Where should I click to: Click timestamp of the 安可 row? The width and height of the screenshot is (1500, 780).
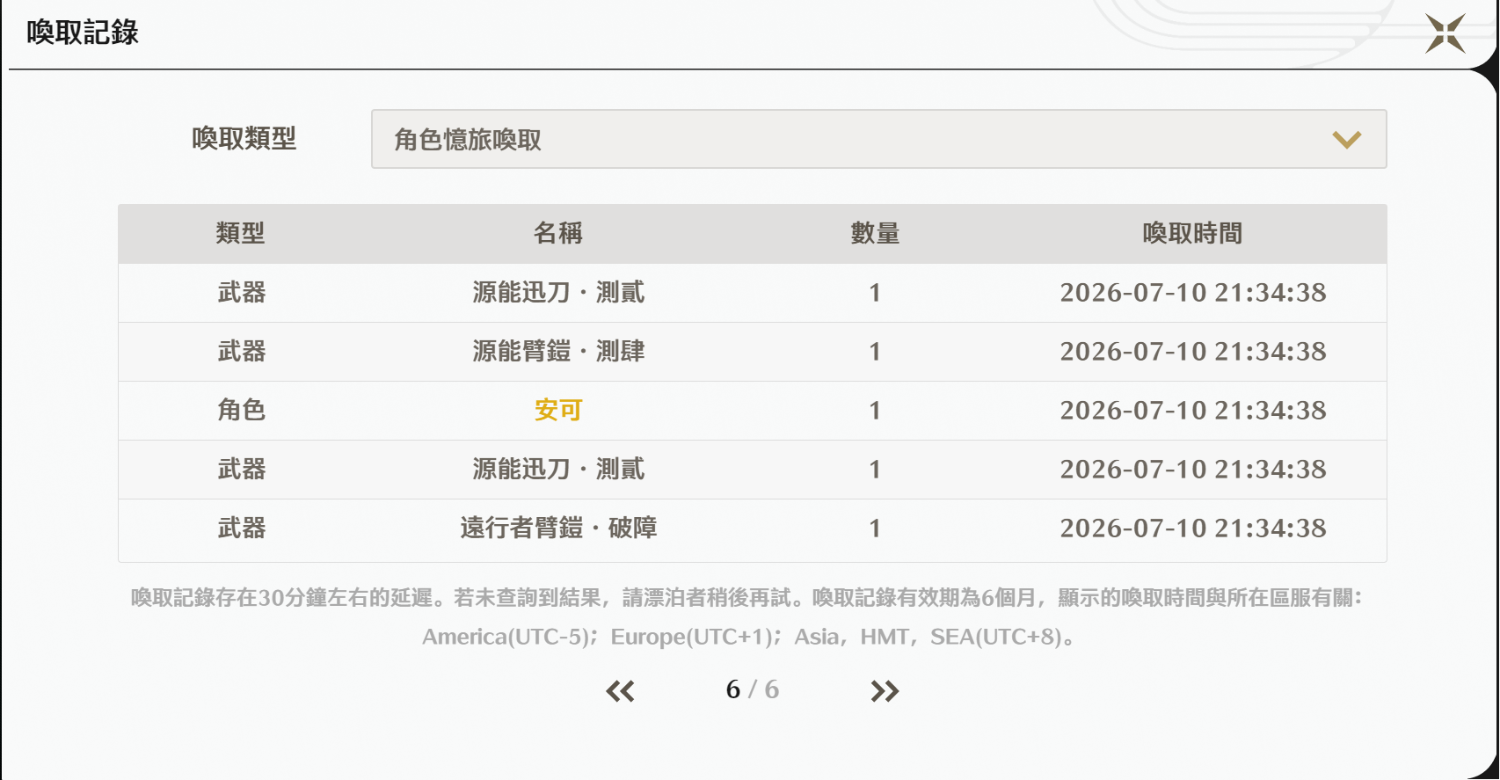point(1193,410)
